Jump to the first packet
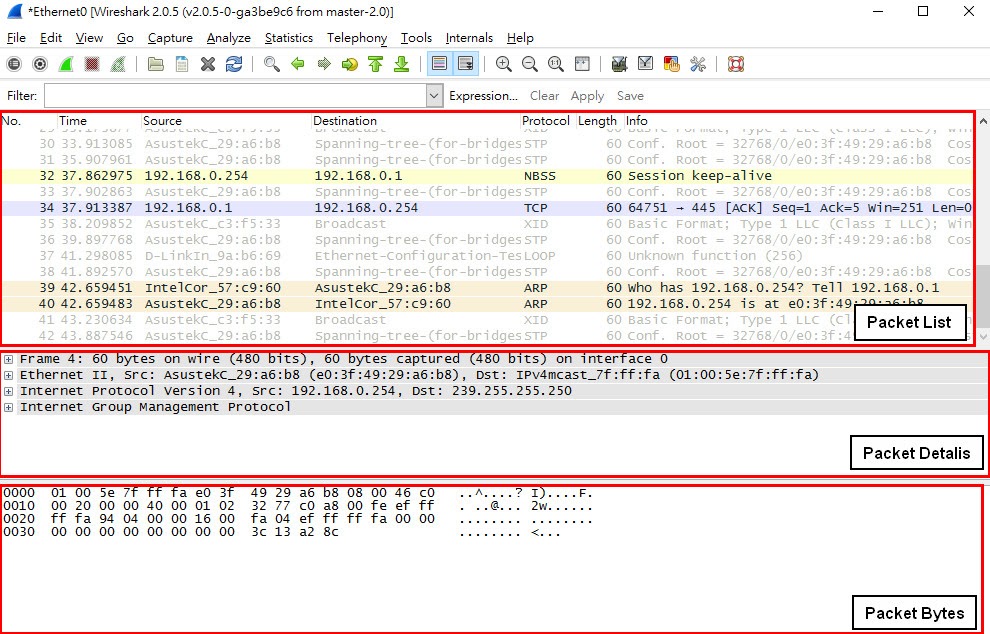Screen dimensions: 990x634 376,64
